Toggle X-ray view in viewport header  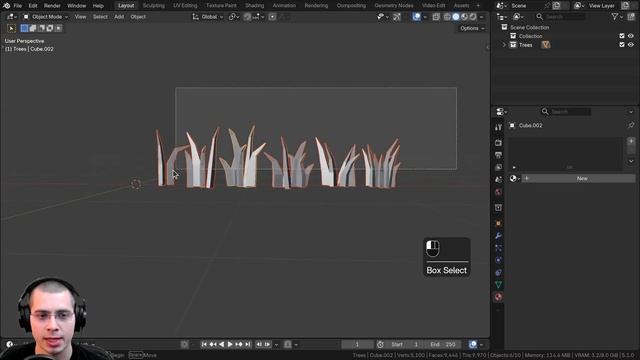pos(436,17)
